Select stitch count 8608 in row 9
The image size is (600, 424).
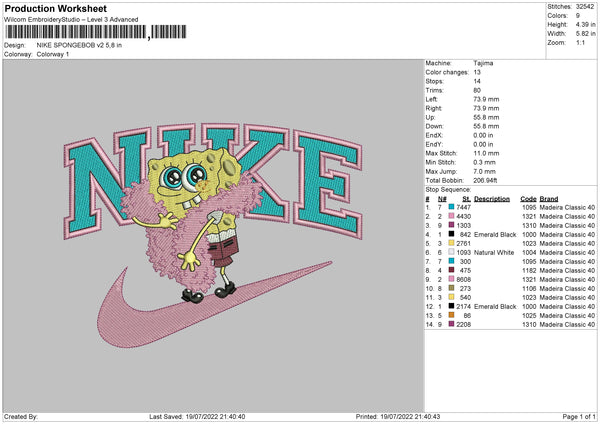click(463, 279)
